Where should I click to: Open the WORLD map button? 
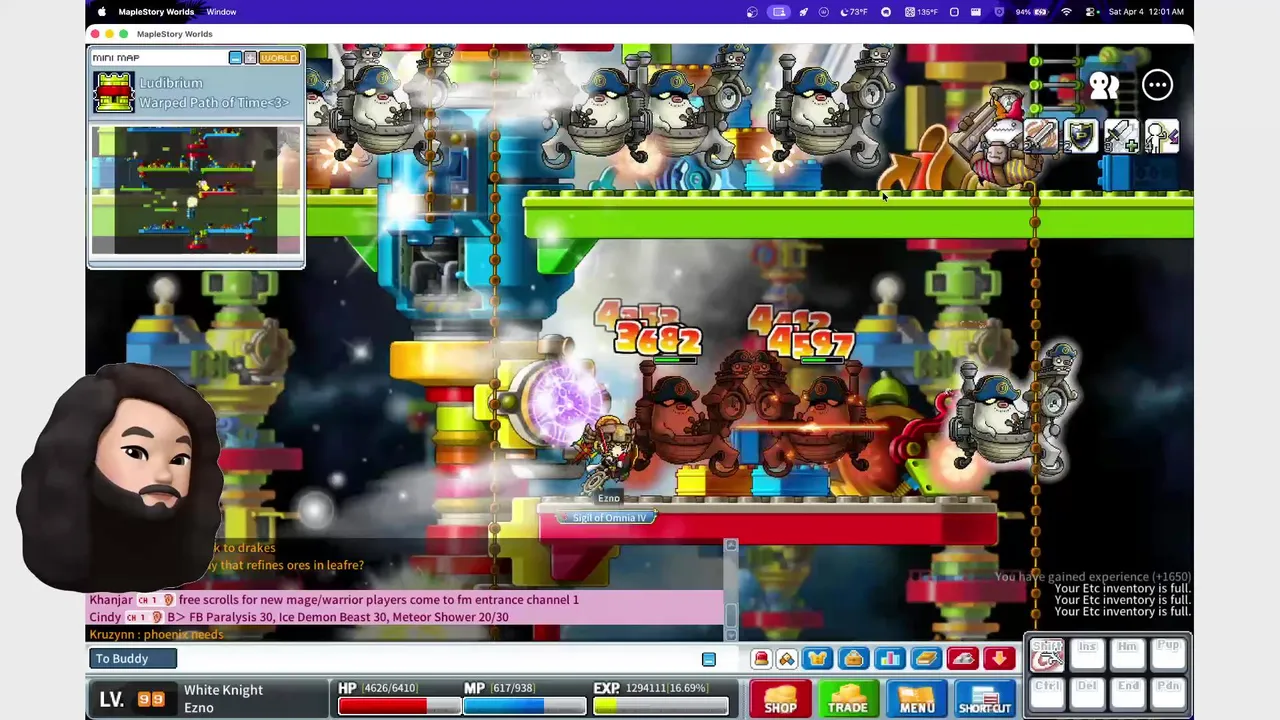tap(279, 58)
